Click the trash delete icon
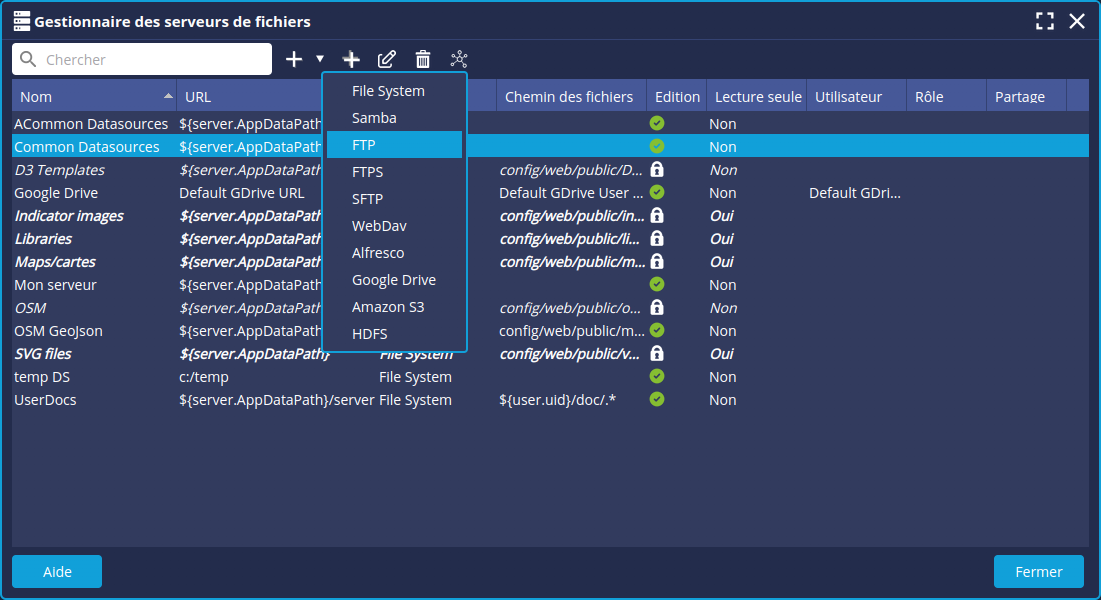Viewport: 1101px width, 600px height. click(x=423, y=60)
